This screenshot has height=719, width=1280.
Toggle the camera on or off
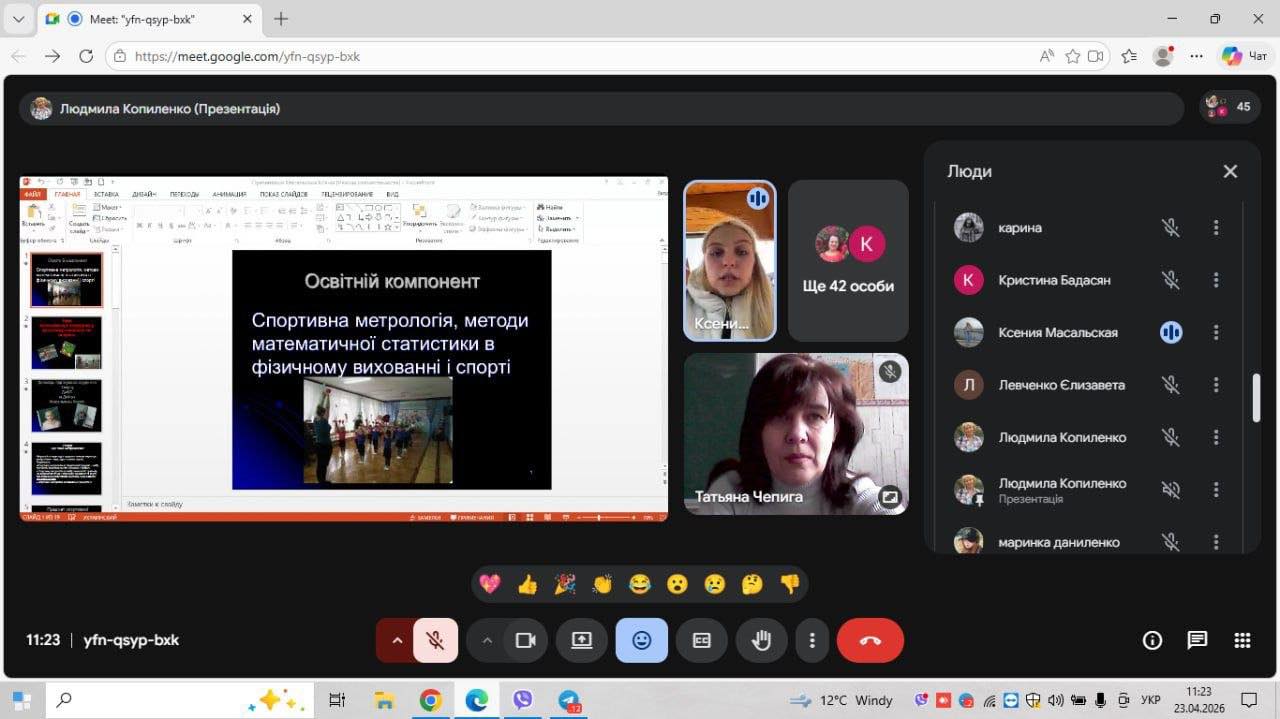click(x=525, y=641)
